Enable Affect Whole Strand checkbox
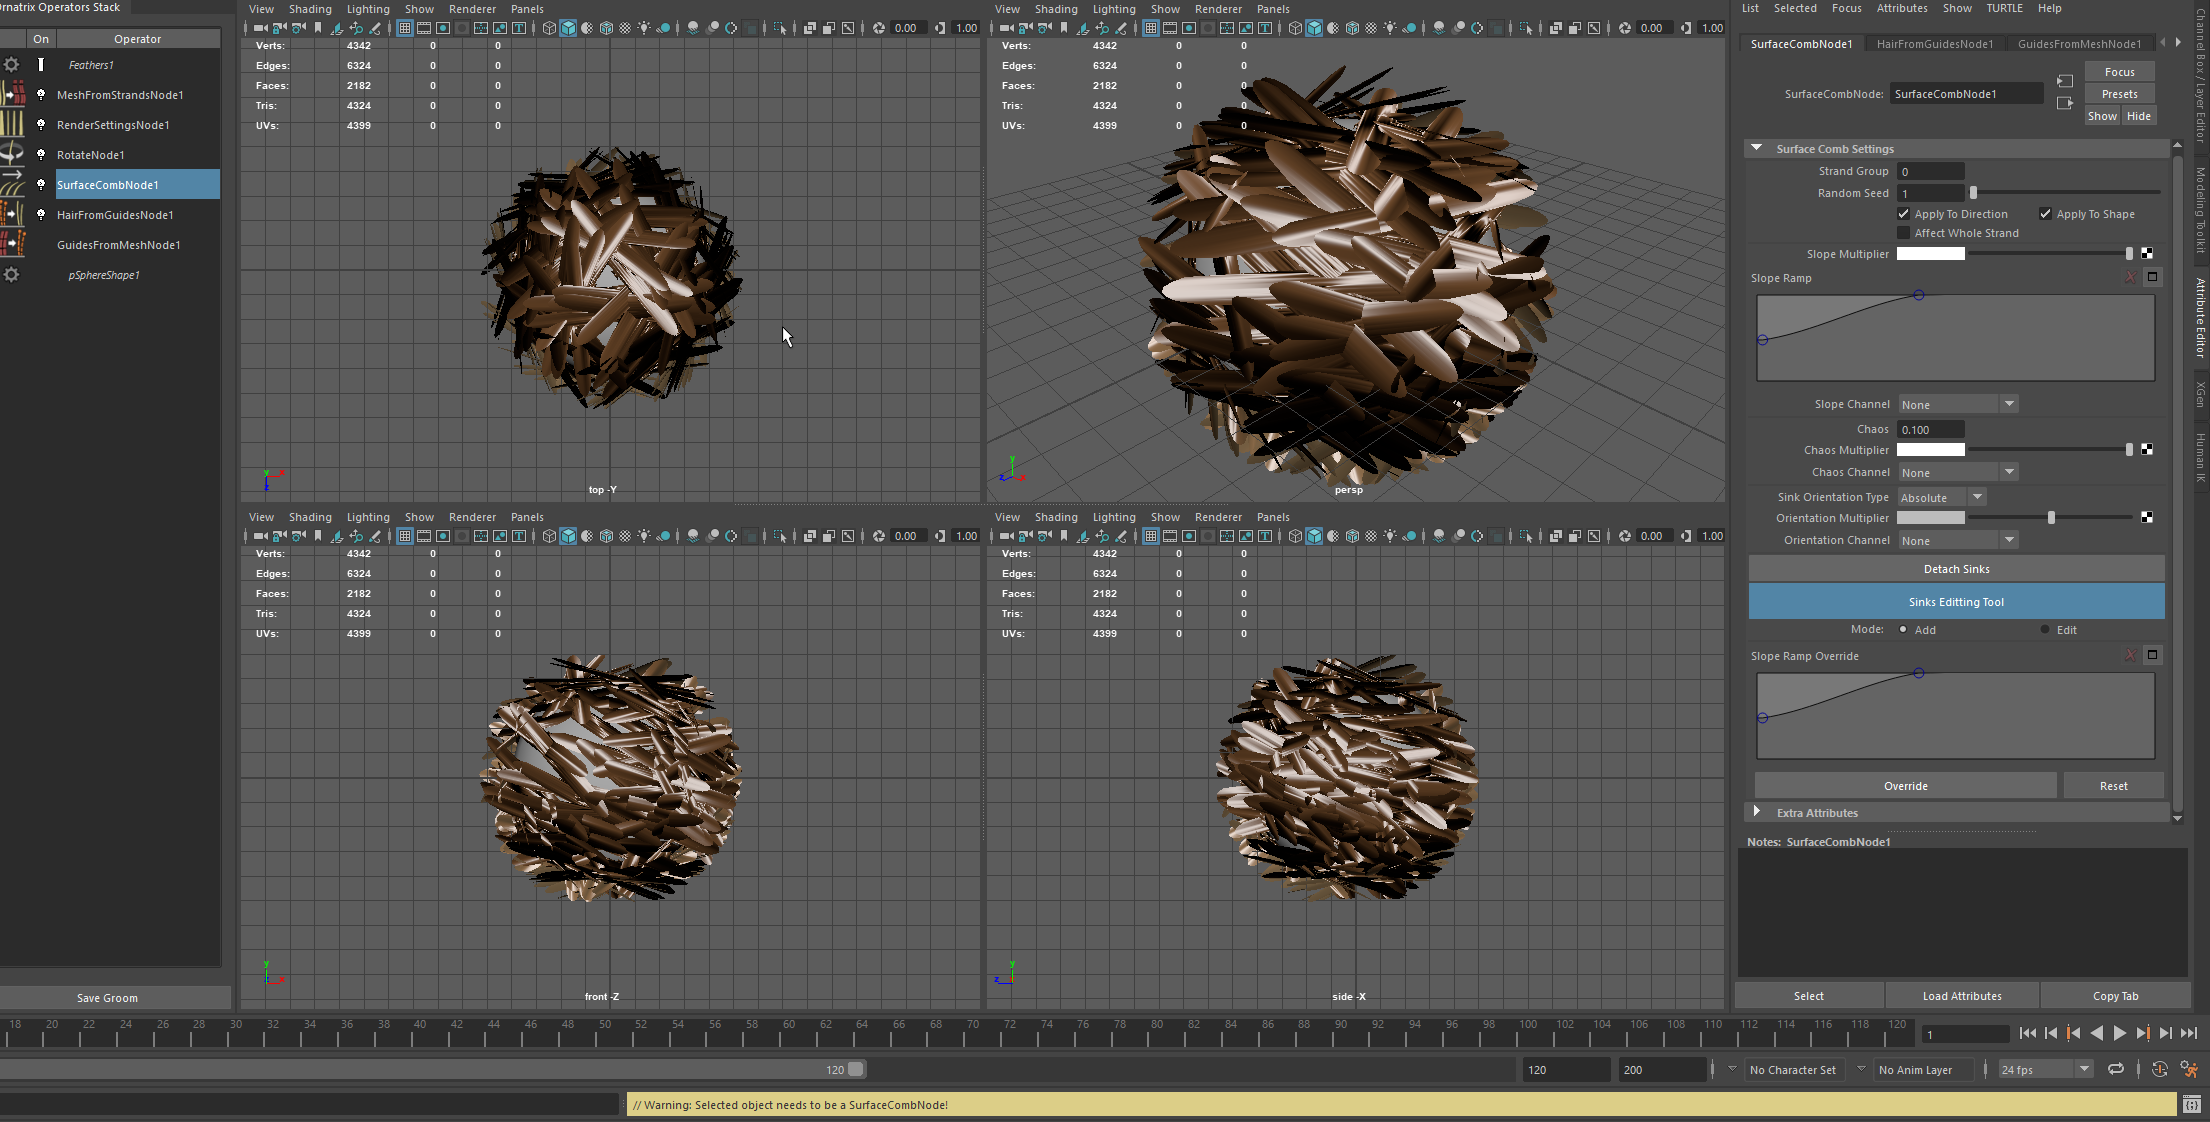This screenshot has height=1122, width=2210. tap(1904, 233)
